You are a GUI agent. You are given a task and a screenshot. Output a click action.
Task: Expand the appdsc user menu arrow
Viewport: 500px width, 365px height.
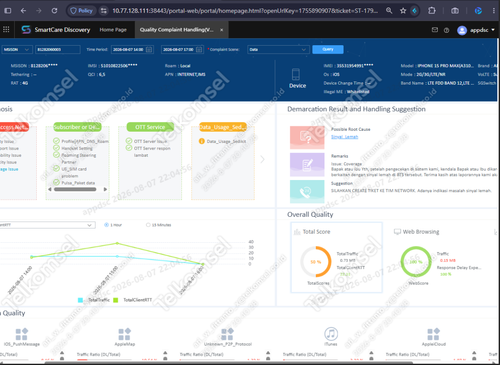(x=493, y=30)
